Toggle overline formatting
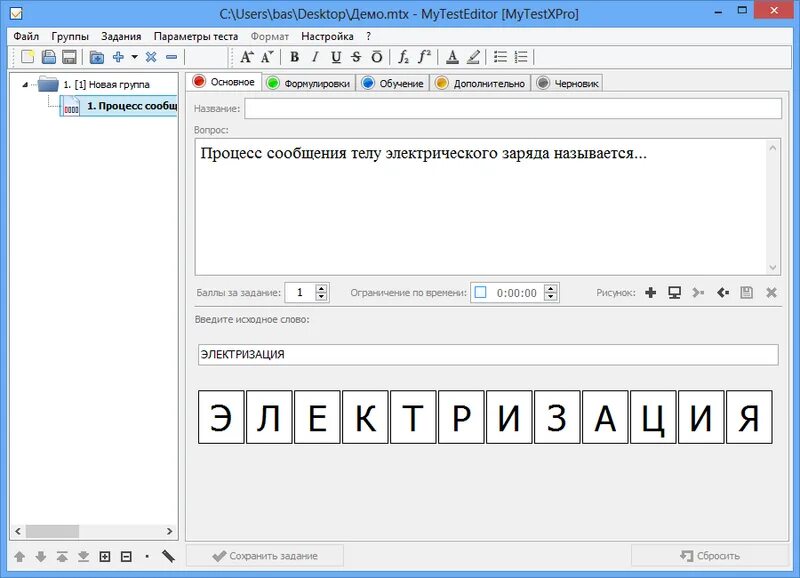This screenshot has height=578, width=800. click(x=377, y=57)
